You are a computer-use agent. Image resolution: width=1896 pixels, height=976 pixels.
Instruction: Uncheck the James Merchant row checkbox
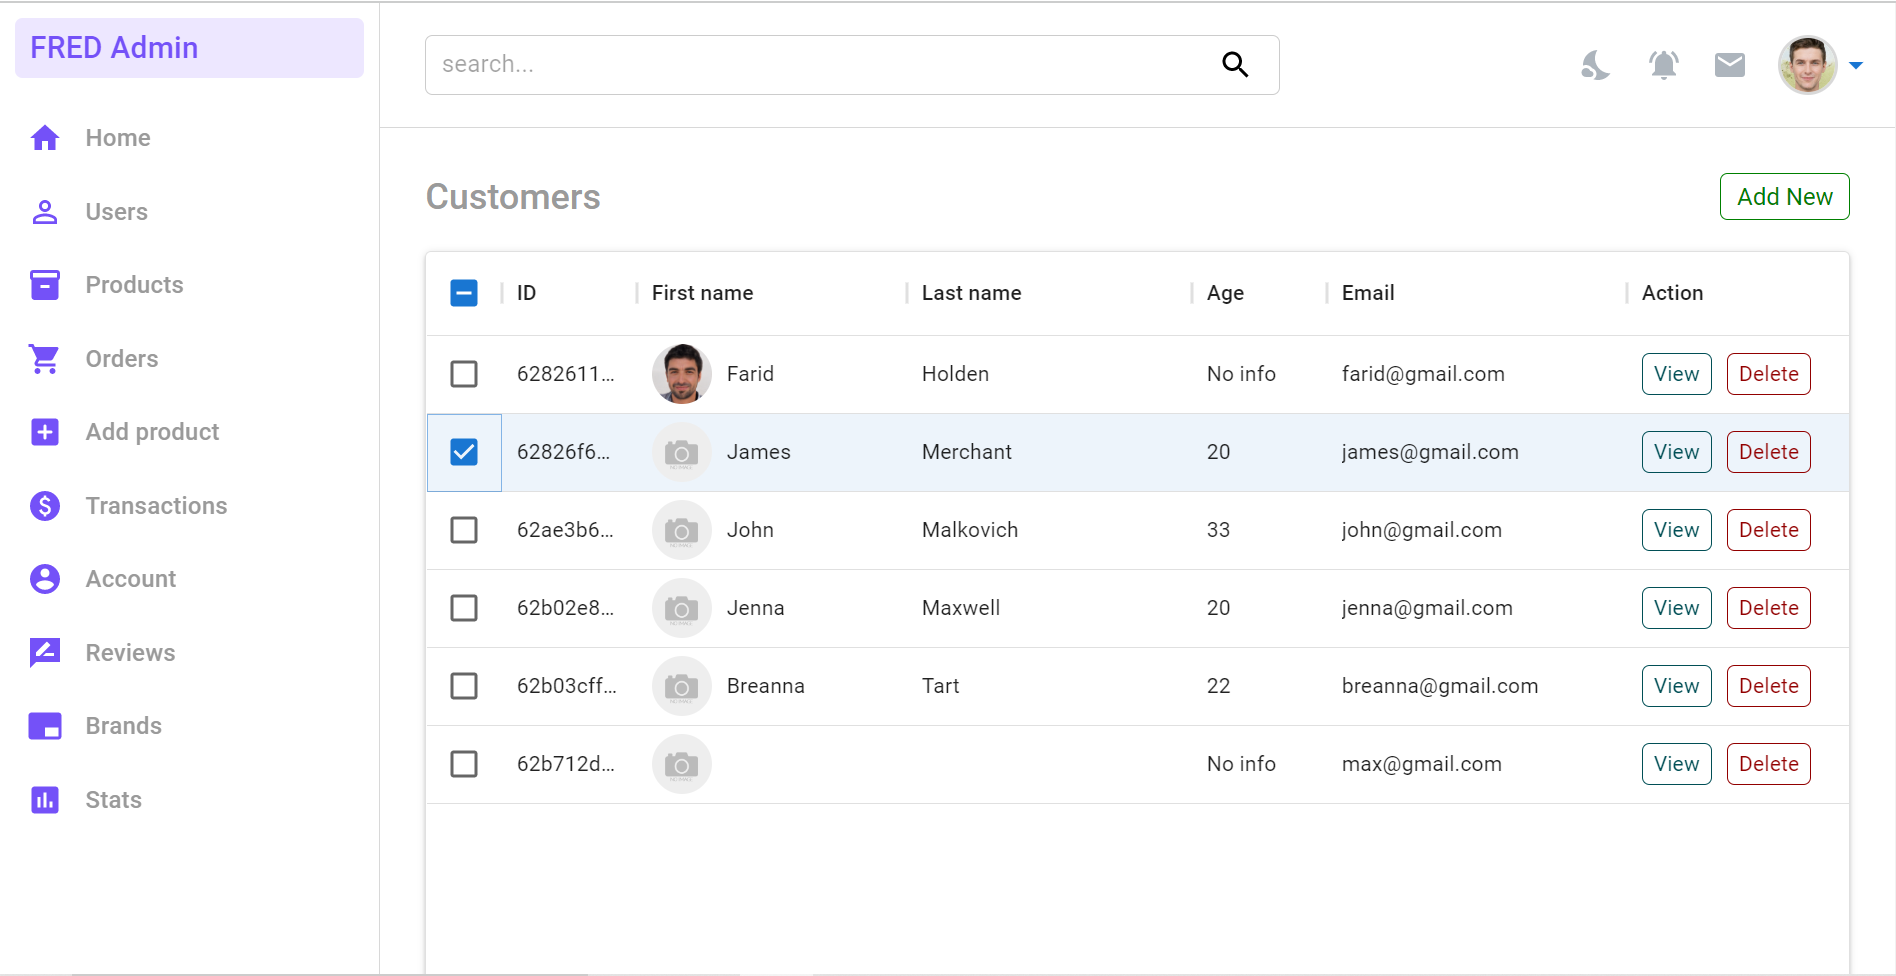click(464, 452)
